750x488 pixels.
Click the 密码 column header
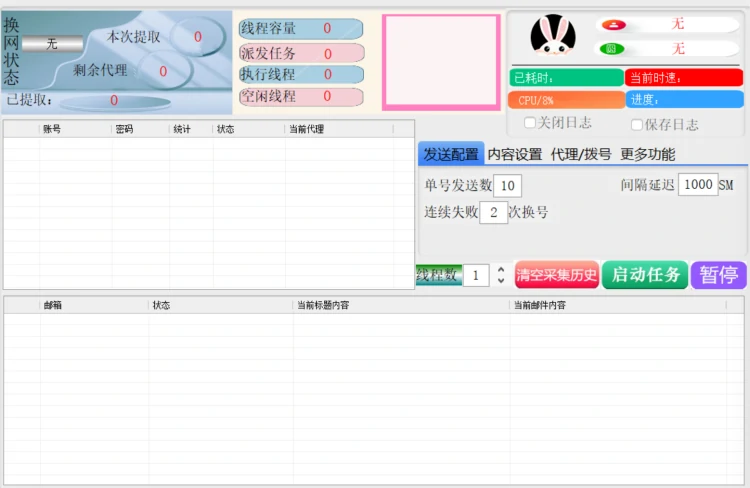point(140,129)
